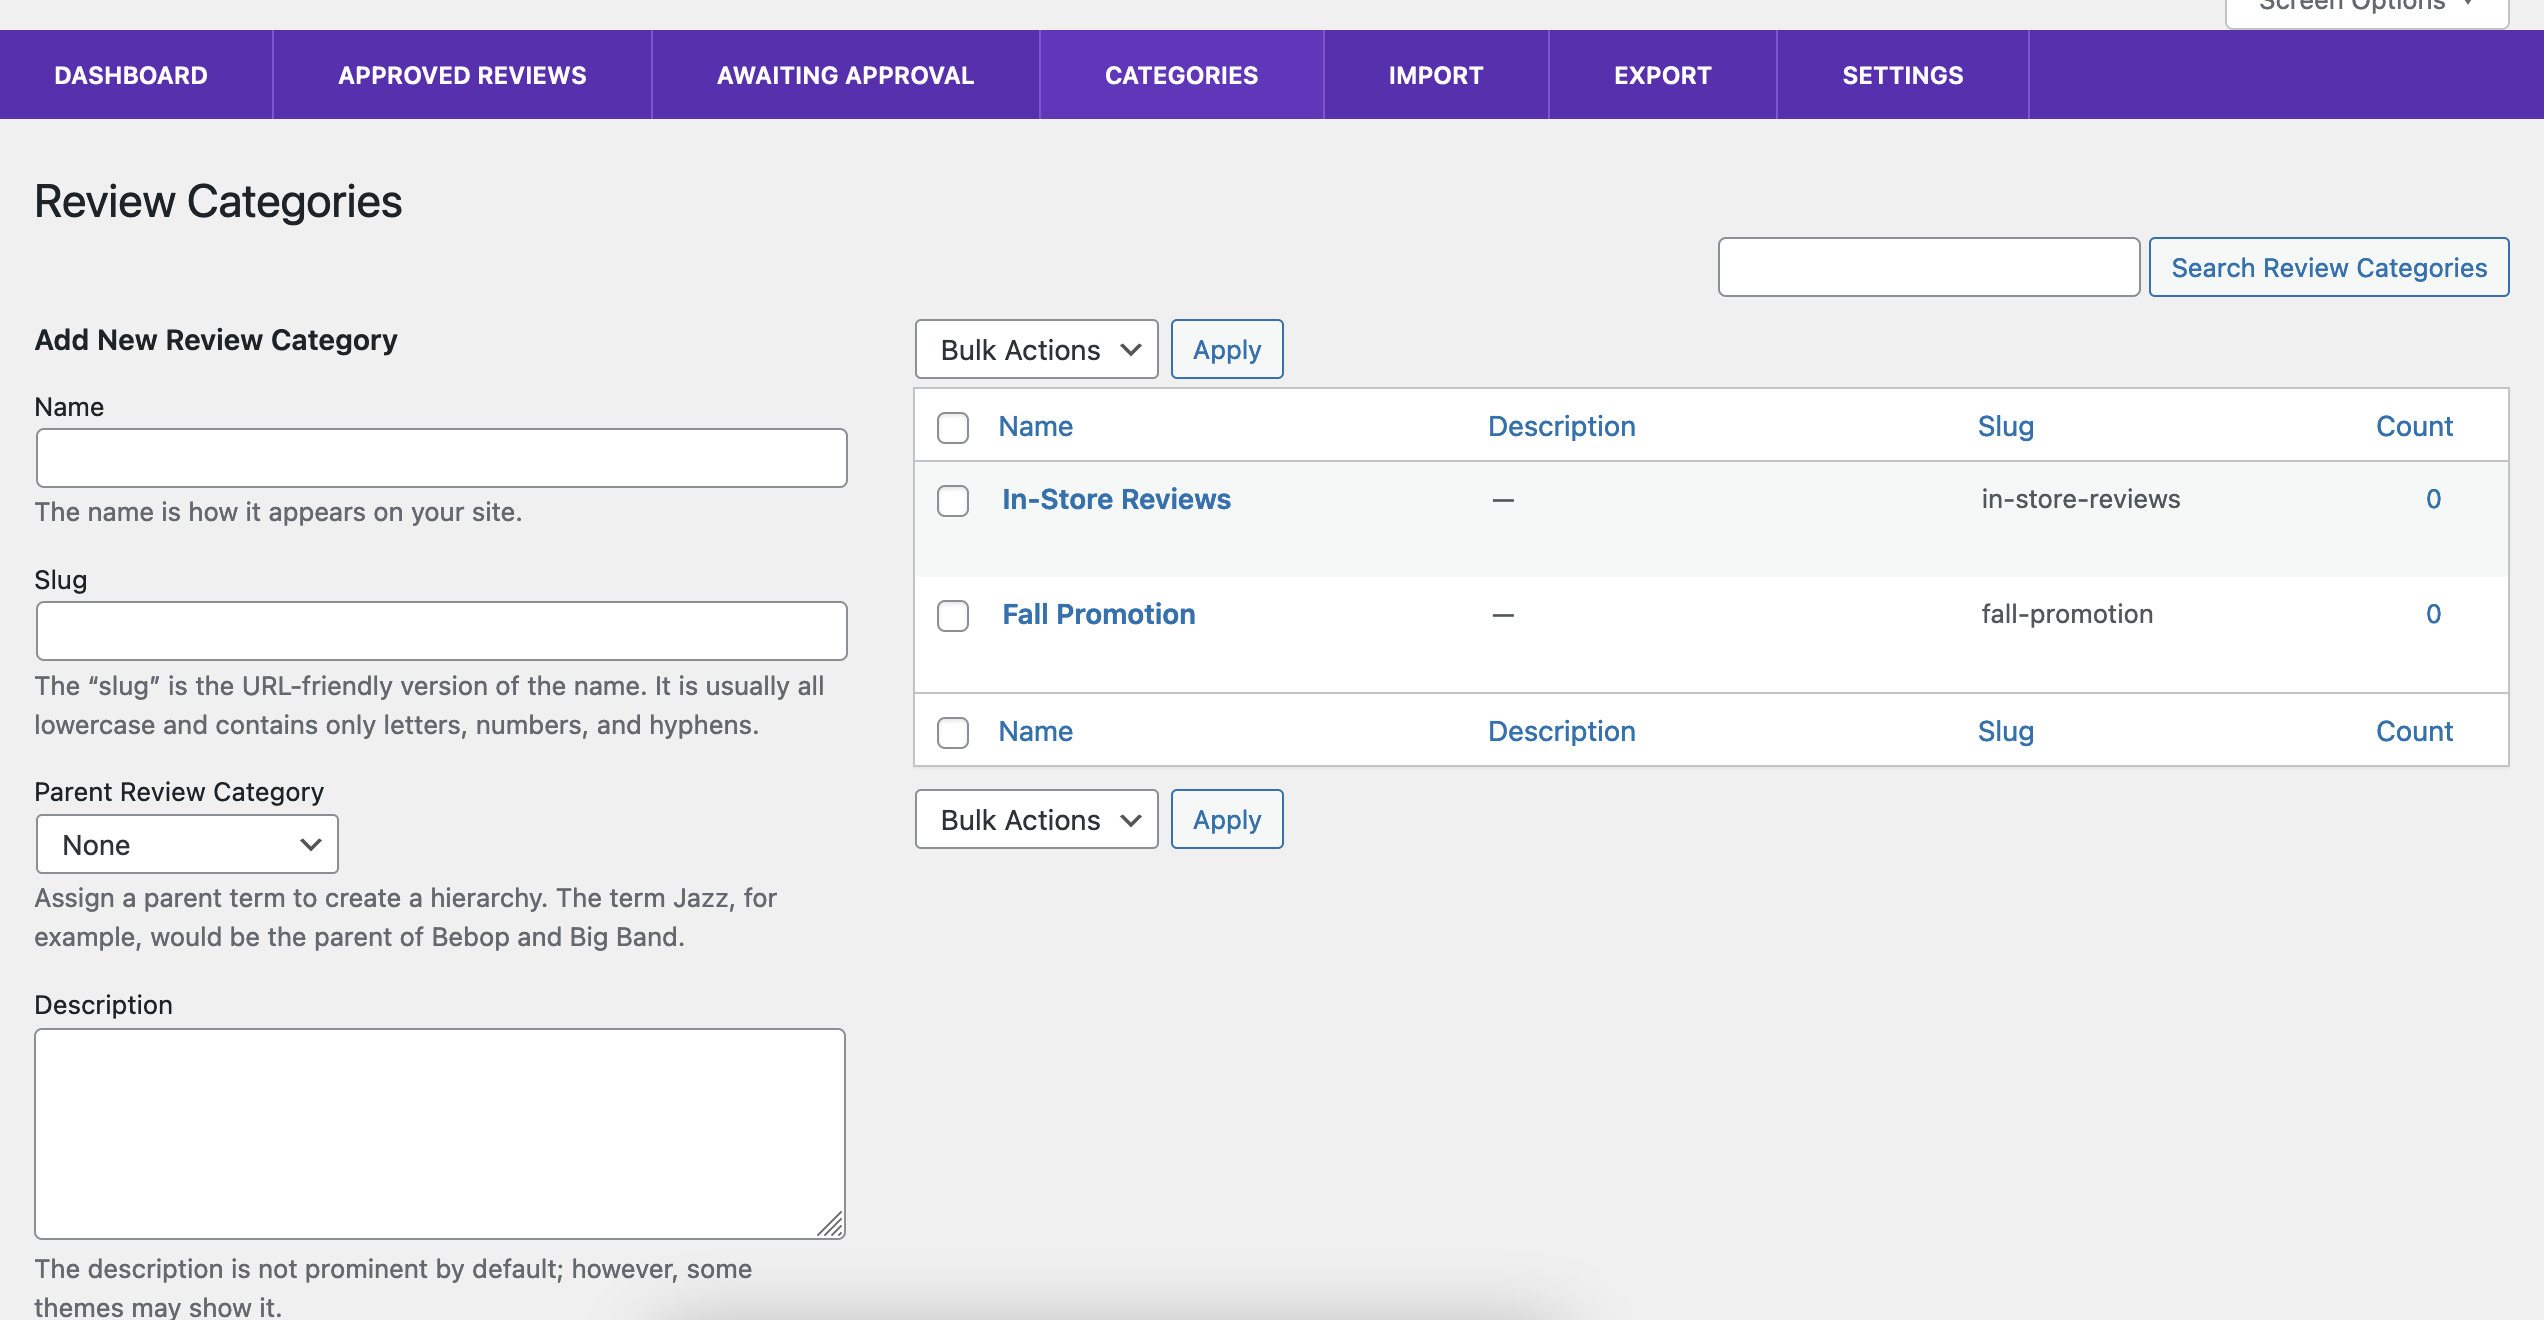Enable the header row select-all checkbox
The width and height of the screenshot is (2544, 1320).
[x=952, y=425]
